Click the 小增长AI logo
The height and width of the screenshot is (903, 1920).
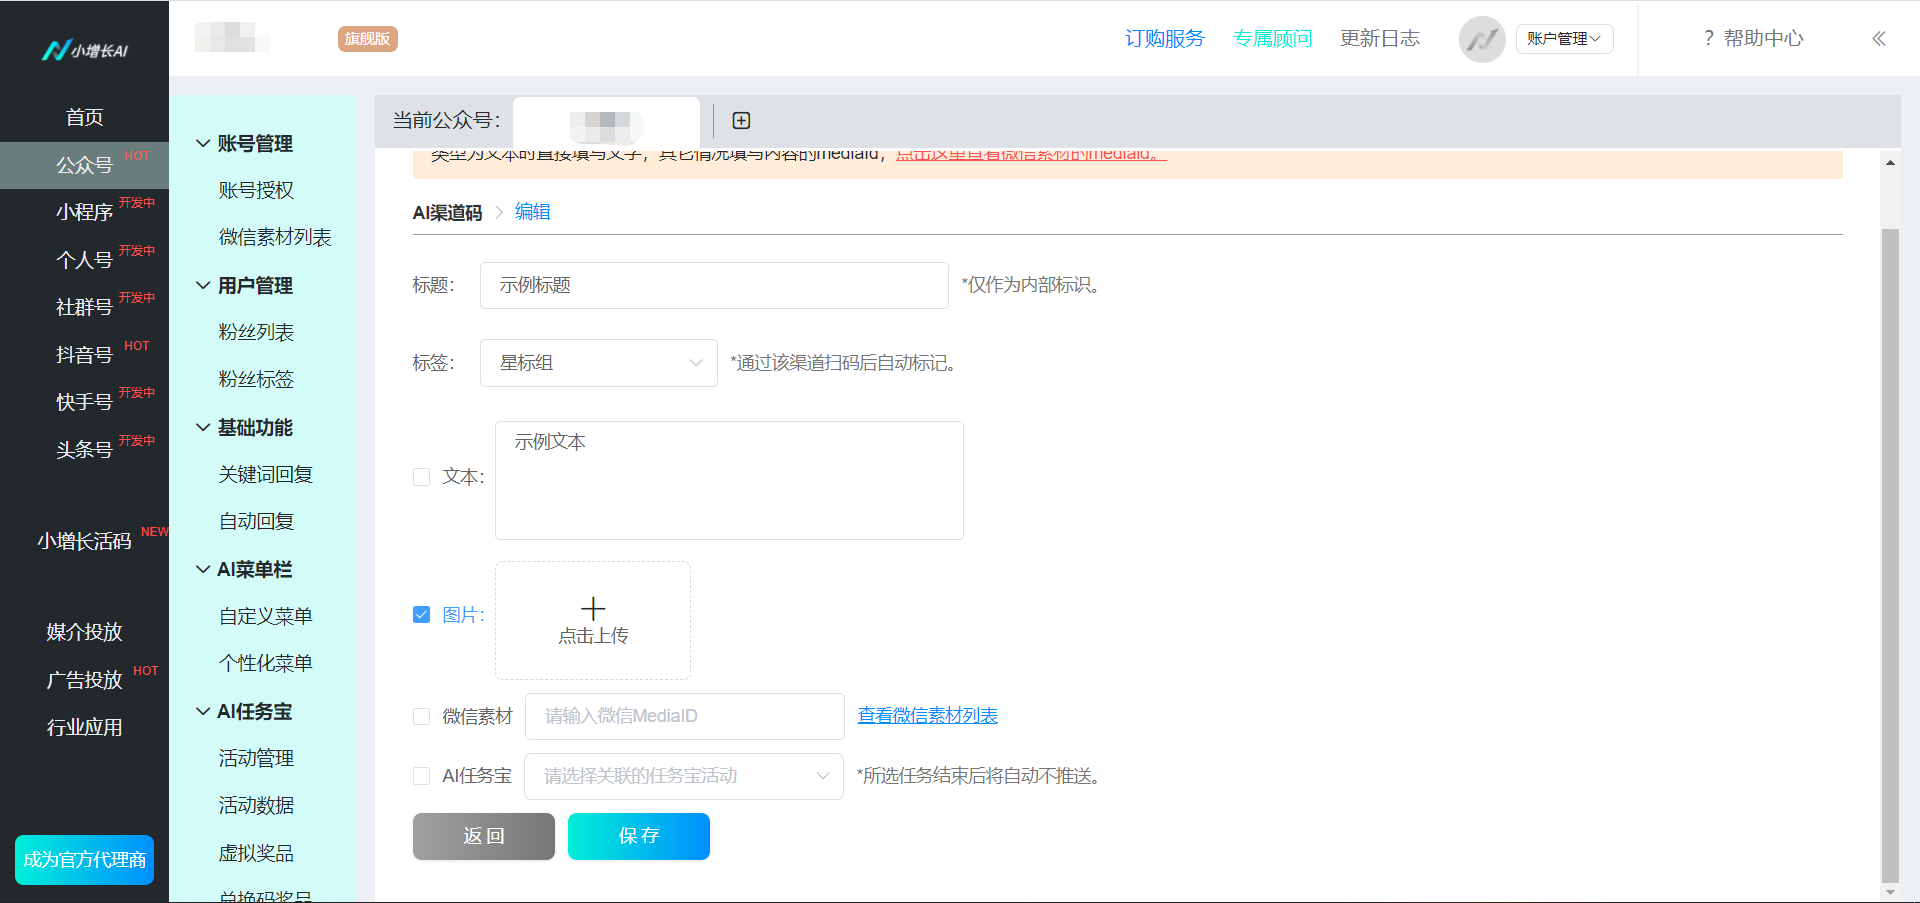click(85, 50)
